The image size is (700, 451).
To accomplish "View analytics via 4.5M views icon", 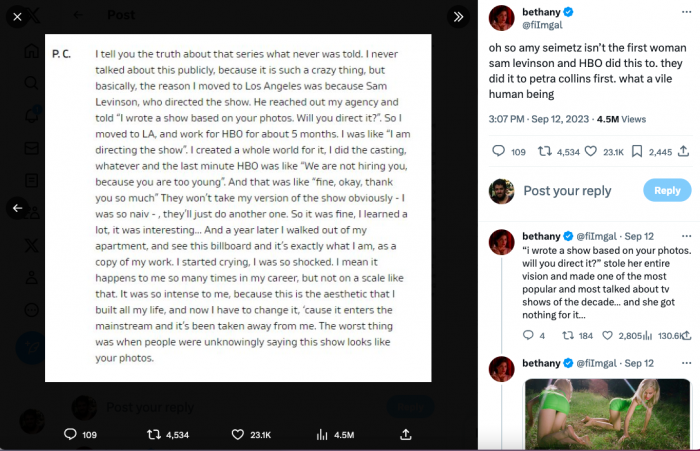I will pos(322,434).
